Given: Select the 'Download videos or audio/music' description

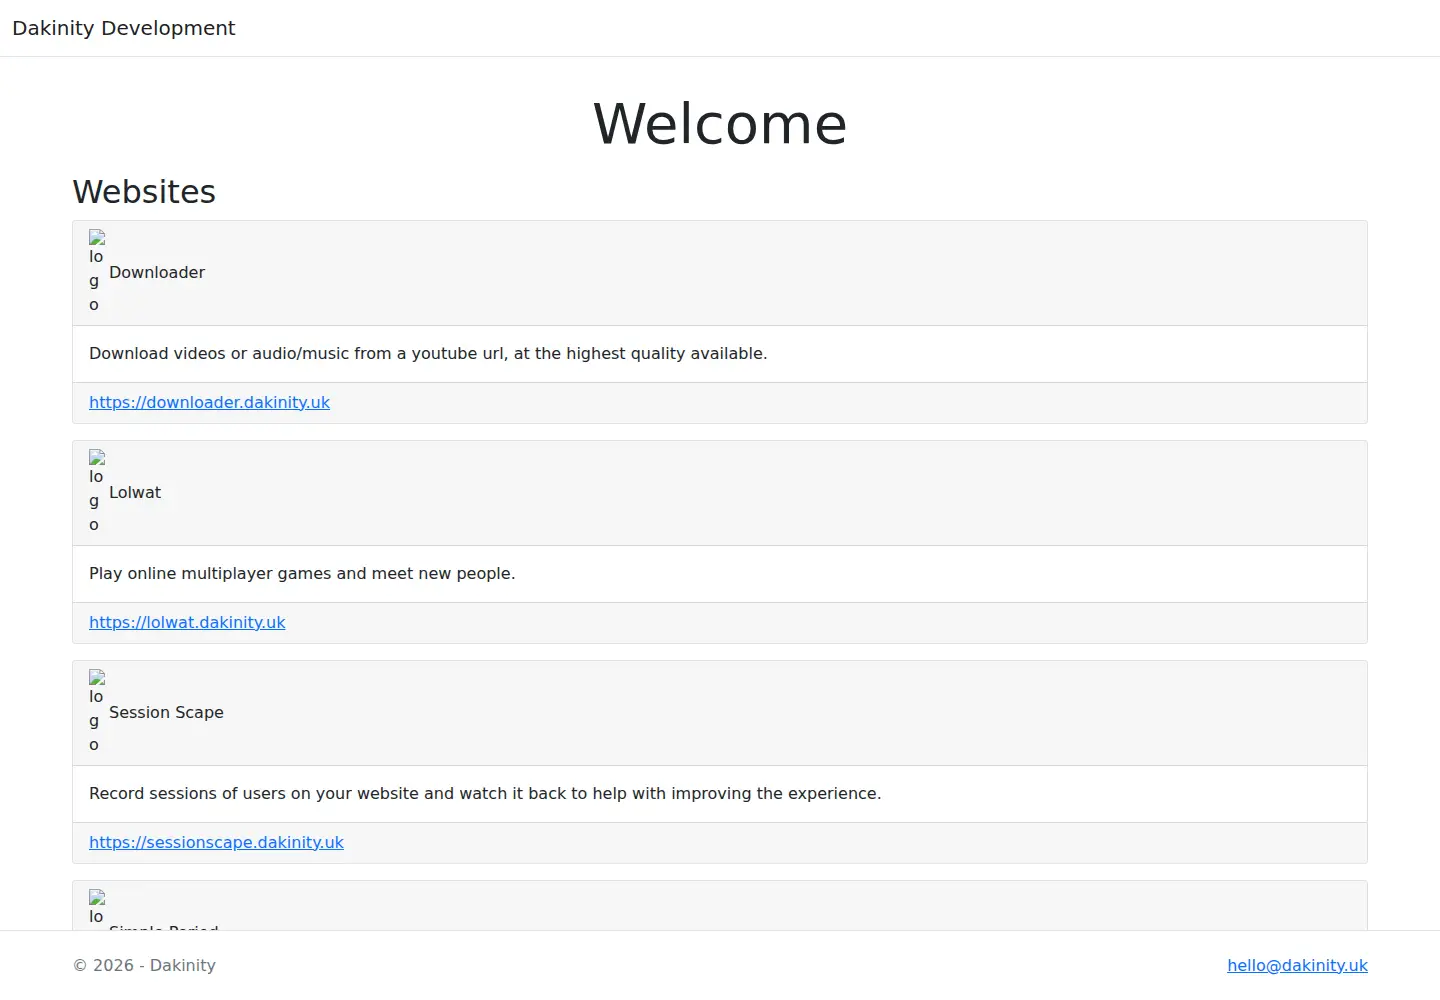Looking at the screenshot, I should pyautogui.click(x=428, y=353).
